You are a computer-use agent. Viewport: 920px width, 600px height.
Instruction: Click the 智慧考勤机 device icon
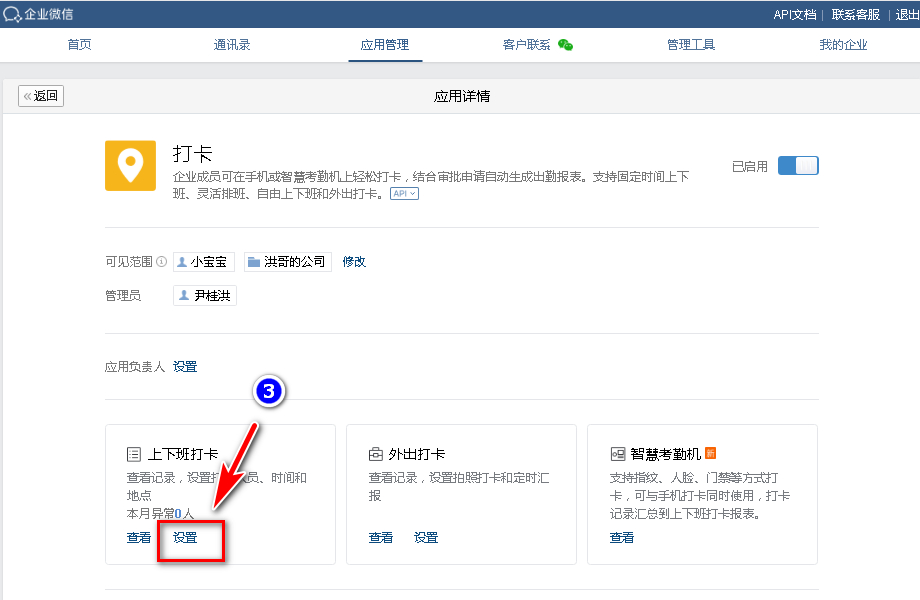(618, 454)
